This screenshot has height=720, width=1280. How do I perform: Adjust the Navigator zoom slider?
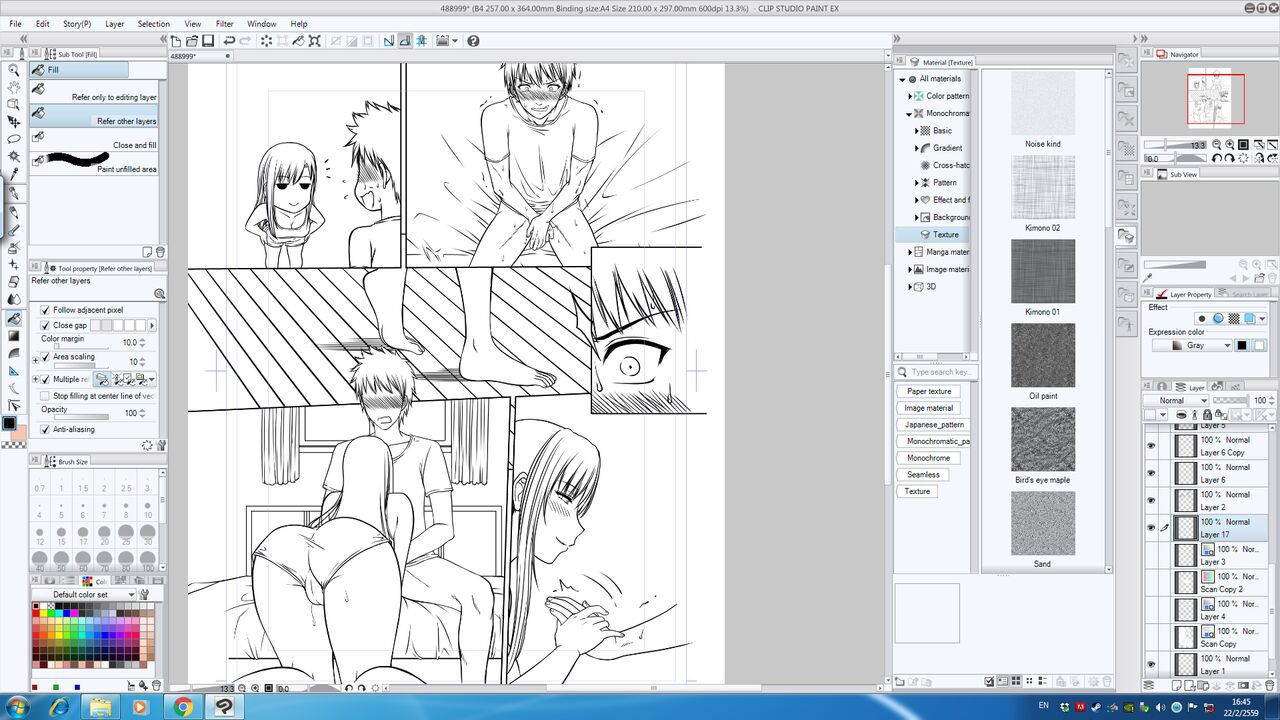[1175, 144]
